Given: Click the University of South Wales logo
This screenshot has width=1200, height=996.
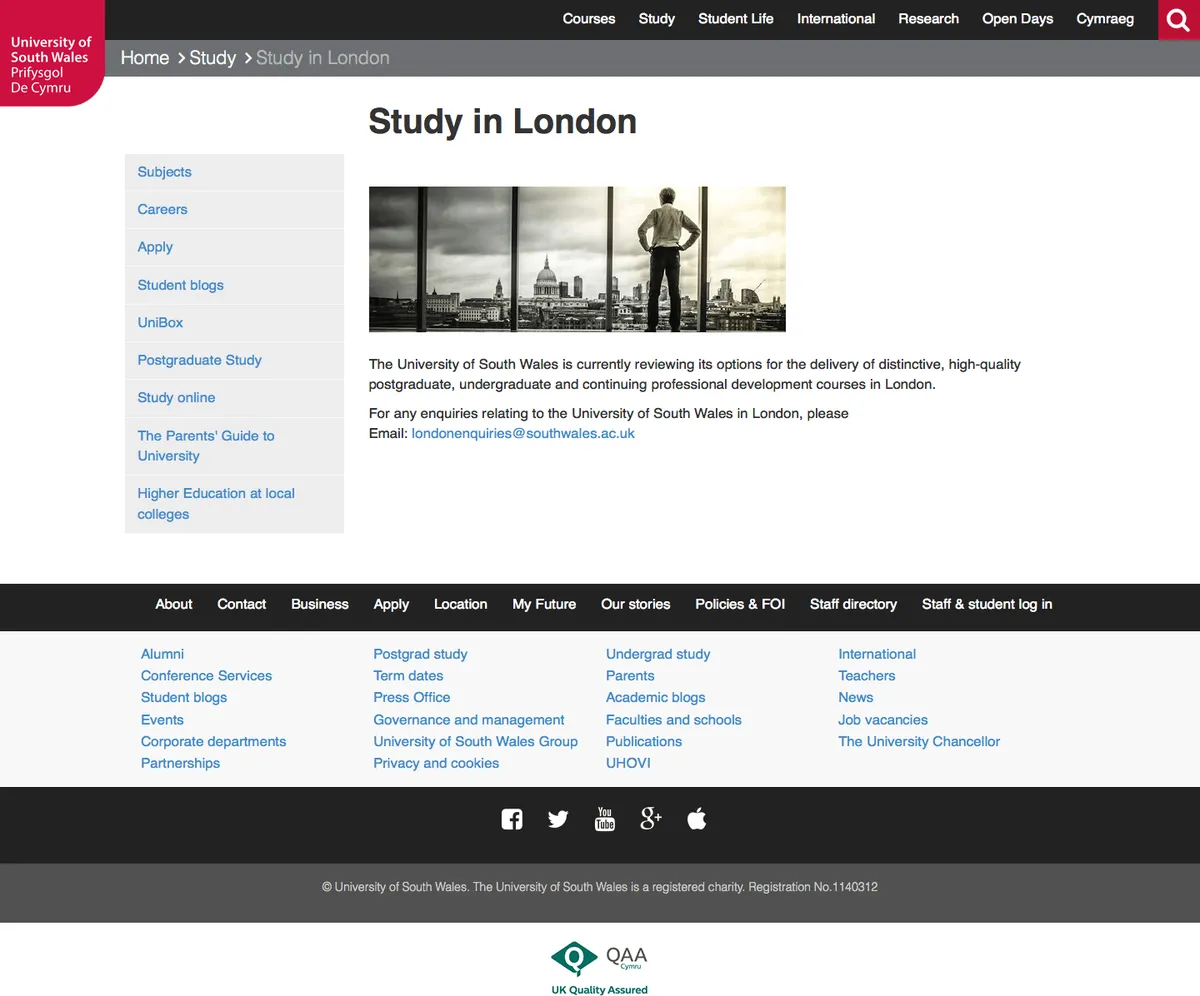Looking at the screenshot, I should tap(52, 53).
